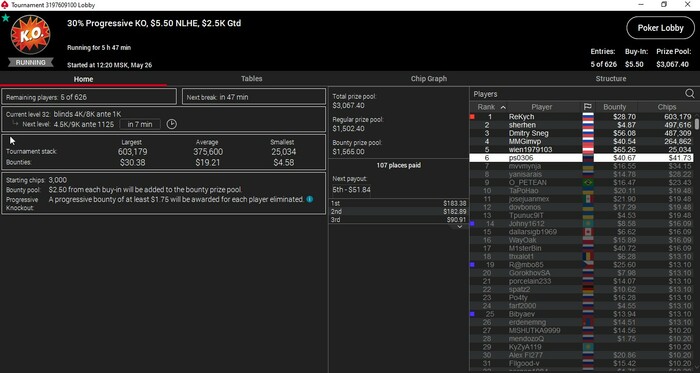Select player wien1979103 row

click(x=582, y=149)
